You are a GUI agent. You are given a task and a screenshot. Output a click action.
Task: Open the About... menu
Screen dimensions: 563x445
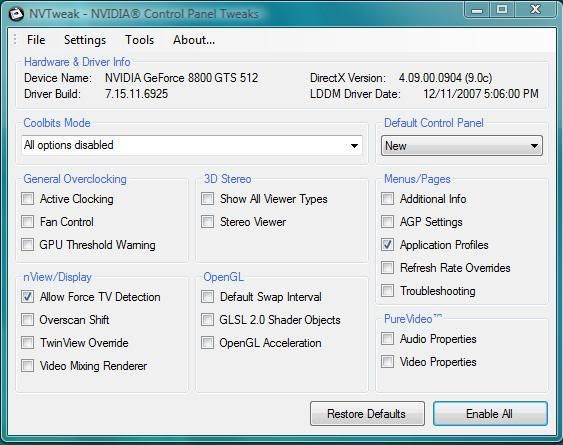(194, 40)
